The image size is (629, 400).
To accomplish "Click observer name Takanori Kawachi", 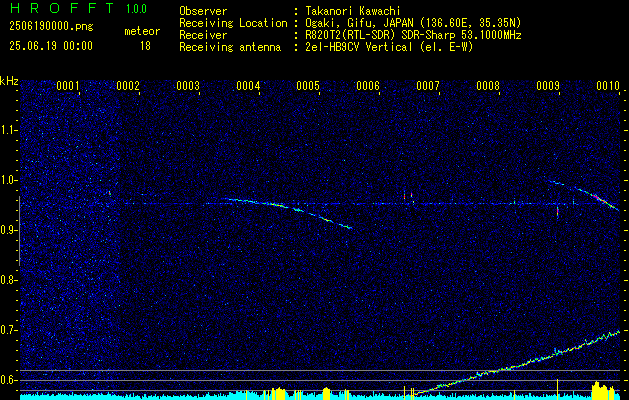I will click(x=351, y=11).
